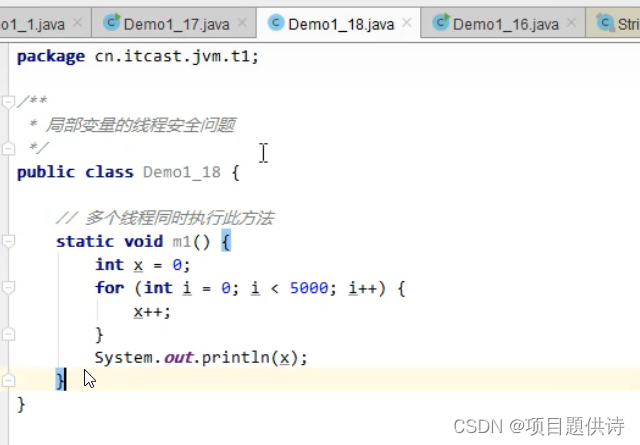Screen dimensions: 640x445
Task: Fold the for loop at its start
Action: 8,287
